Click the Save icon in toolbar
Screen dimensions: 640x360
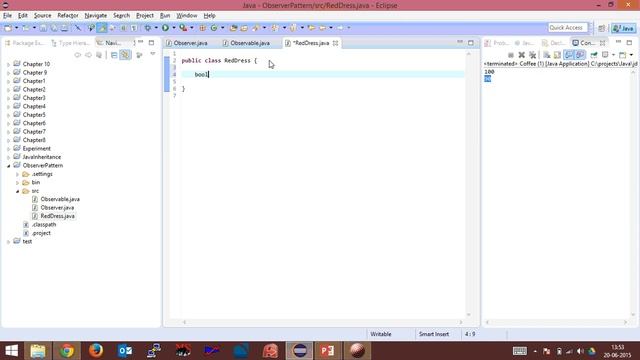43,28
